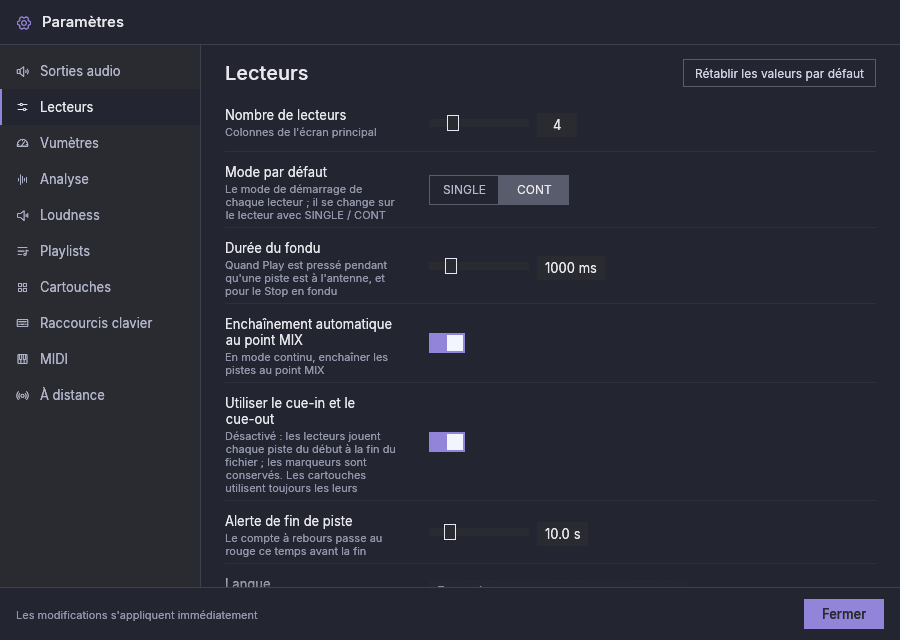Click the gauge icon for Vumètres

(22, 143)
